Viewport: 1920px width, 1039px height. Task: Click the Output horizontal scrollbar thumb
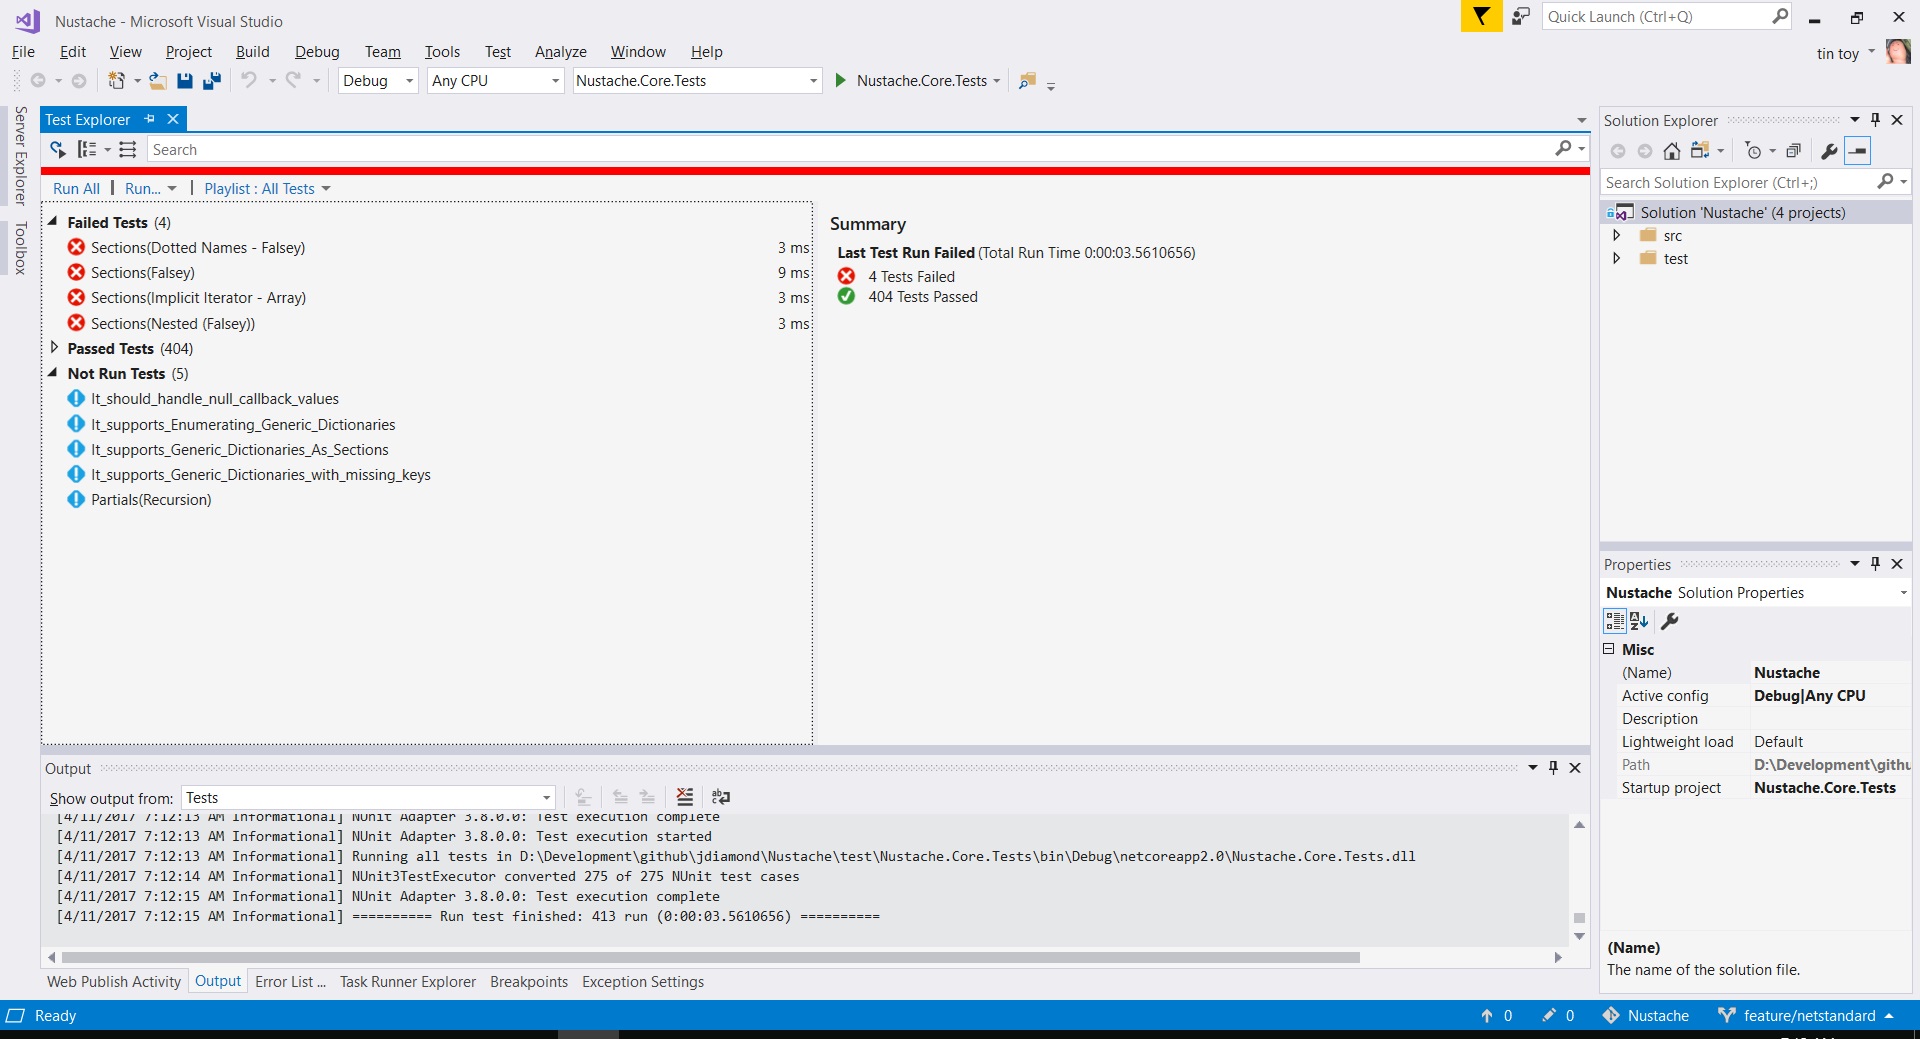point(709,957)
